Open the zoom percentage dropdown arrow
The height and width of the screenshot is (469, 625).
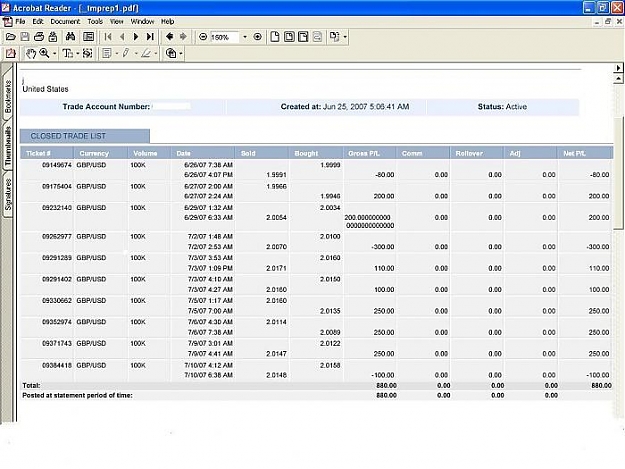pyautogui.click(x=245, y=37)
